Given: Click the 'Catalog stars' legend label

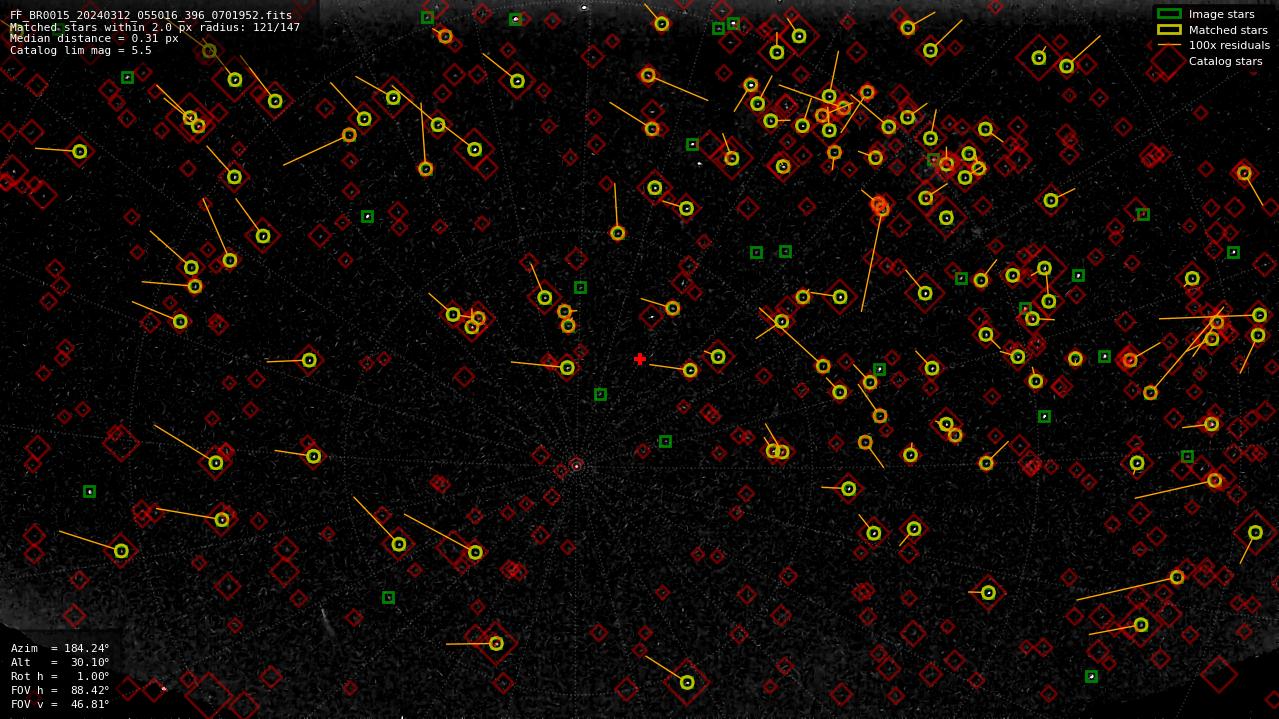Looking at the screenshot, I should pyautogui.click(x=1225, y=61).
